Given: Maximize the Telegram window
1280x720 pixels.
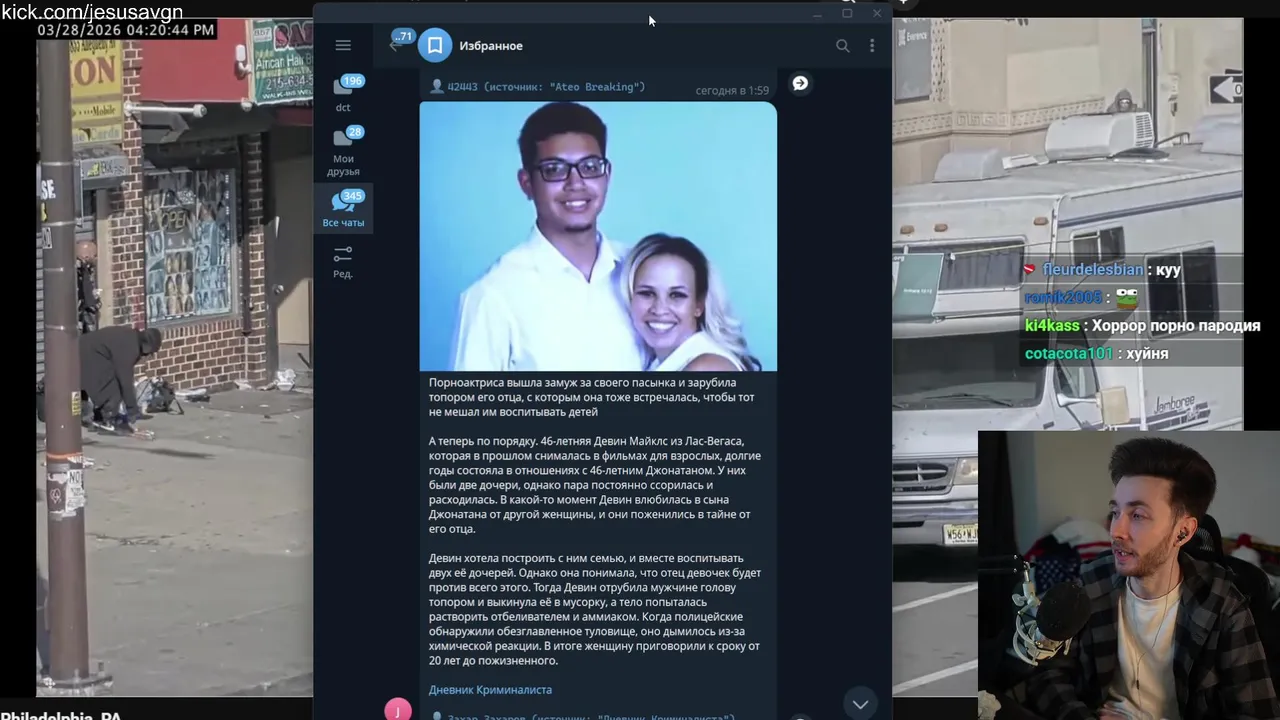Looking at the screenshot, I should tap(847, 14).
